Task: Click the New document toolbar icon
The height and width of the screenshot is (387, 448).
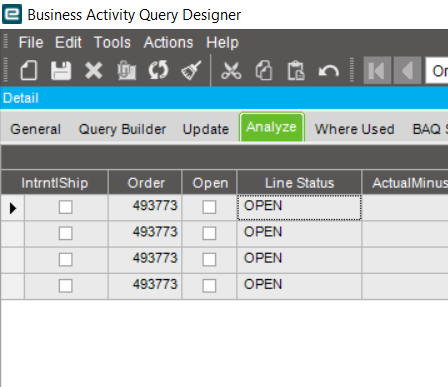Action: point(29,71)
